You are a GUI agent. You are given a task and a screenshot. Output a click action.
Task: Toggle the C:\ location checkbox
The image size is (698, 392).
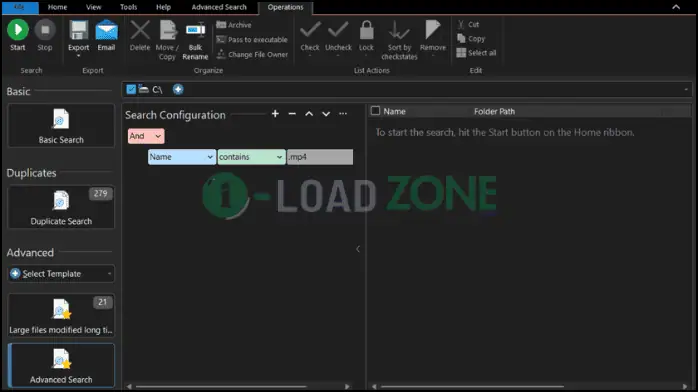[x=131, y=89]
